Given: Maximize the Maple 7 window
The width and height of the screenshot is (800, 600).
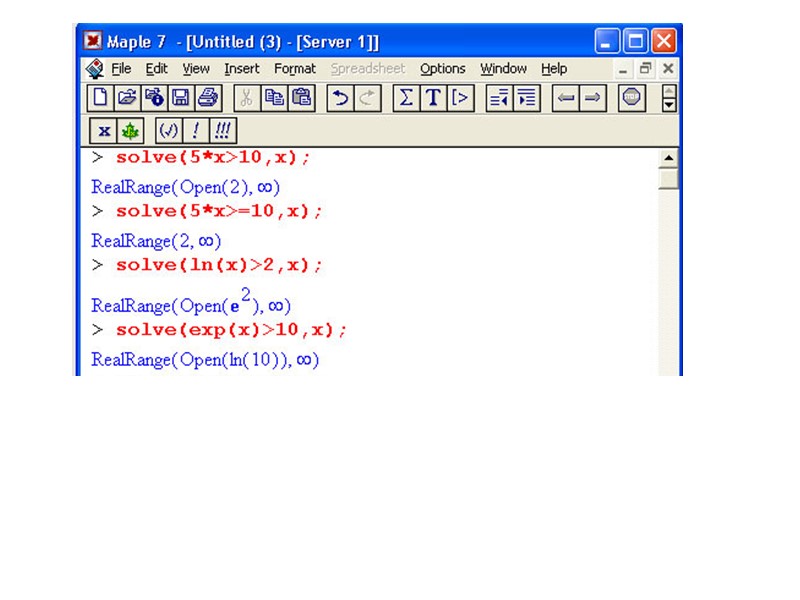Looking at the screenshot, I should click(x=635, y=41).
